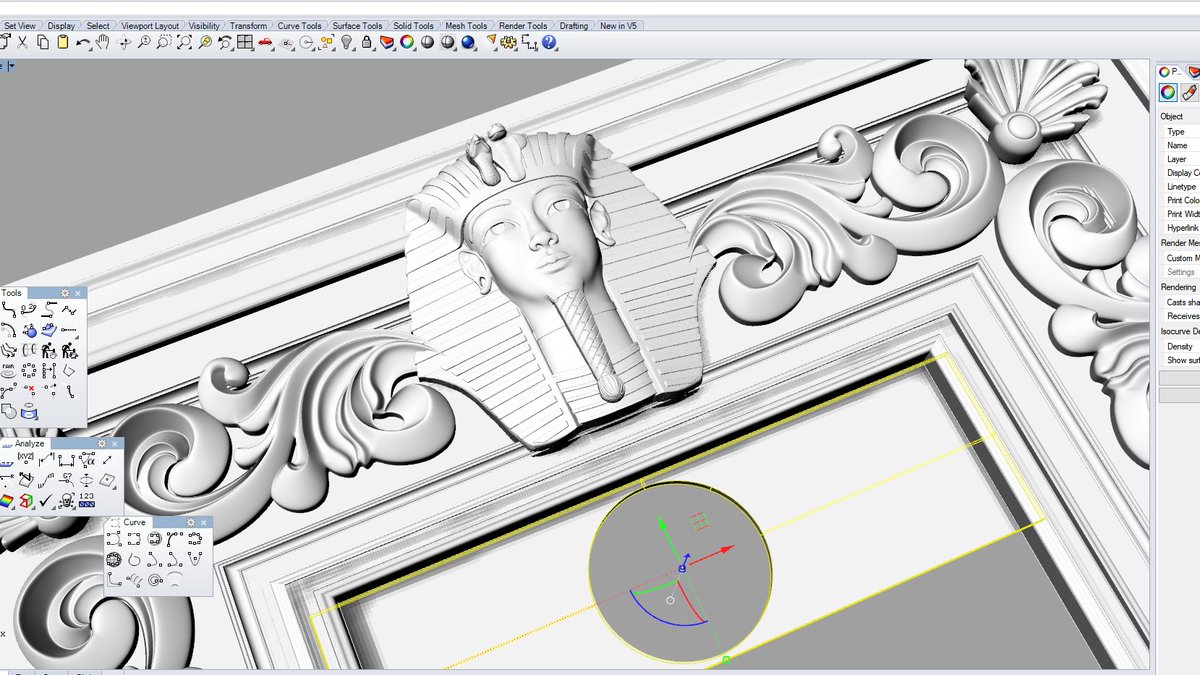
Task: Click the Edit Layers icon
Action: point(386,42)
